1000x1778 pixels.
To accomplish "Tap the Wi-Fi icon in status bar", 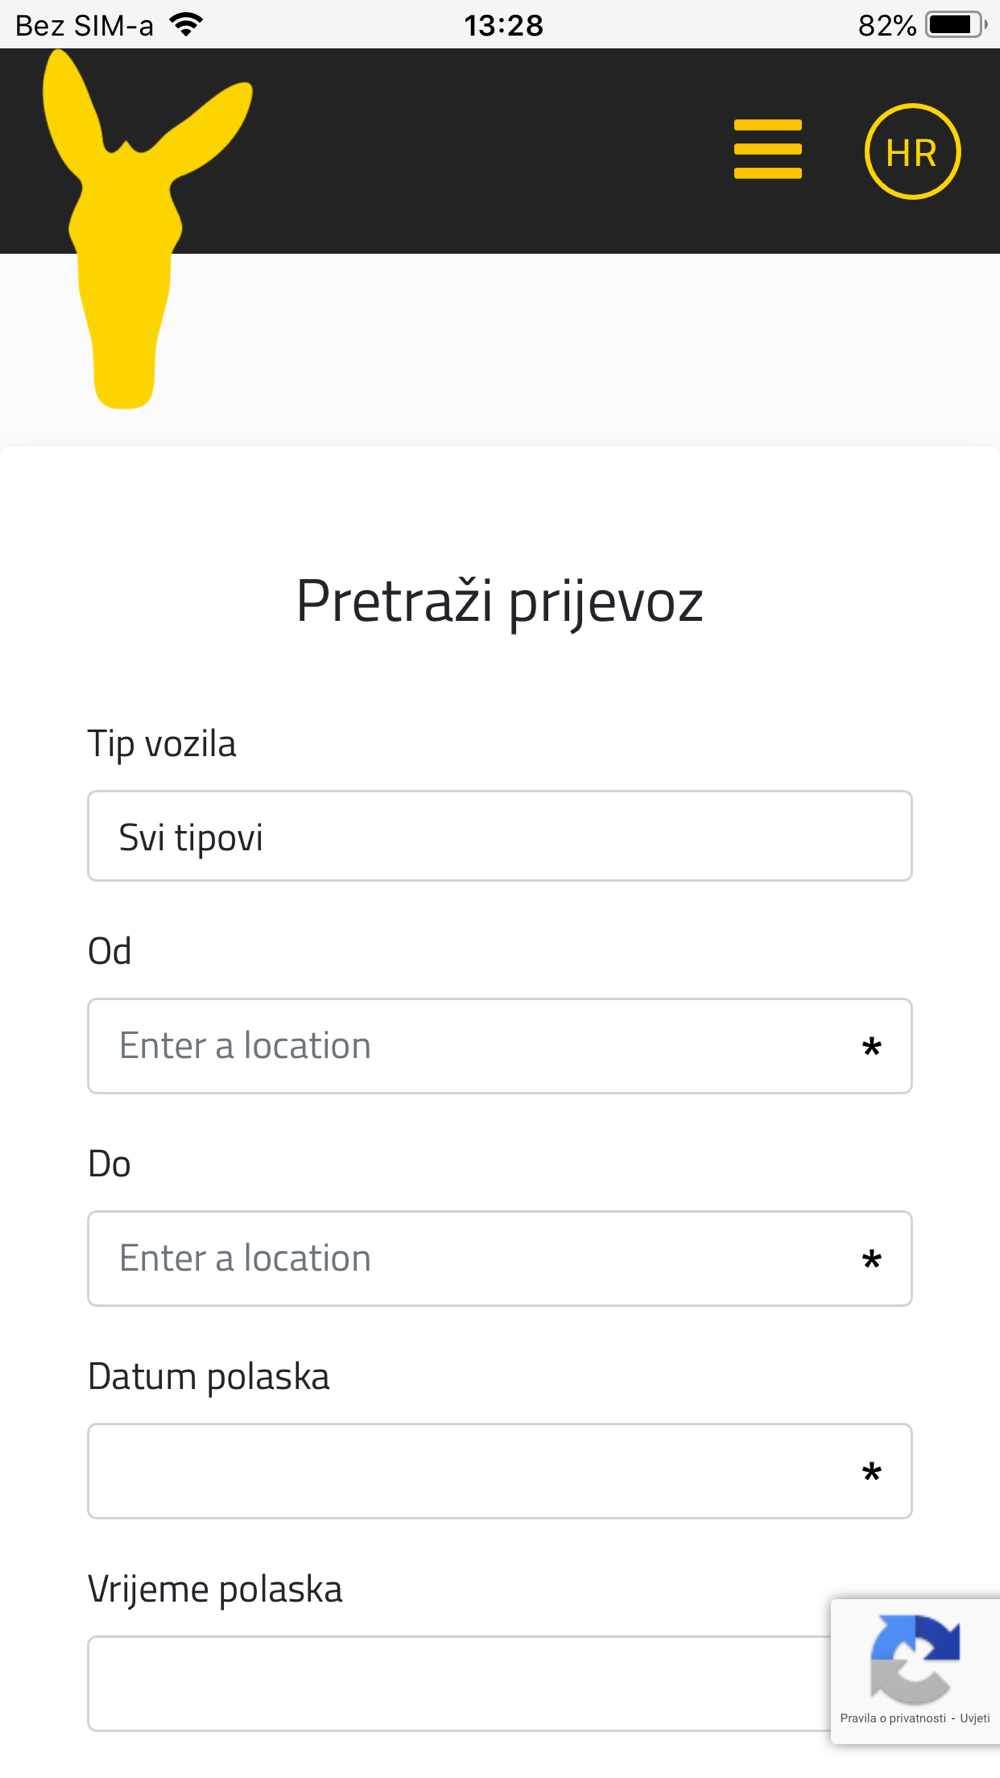I will (187, 24).
